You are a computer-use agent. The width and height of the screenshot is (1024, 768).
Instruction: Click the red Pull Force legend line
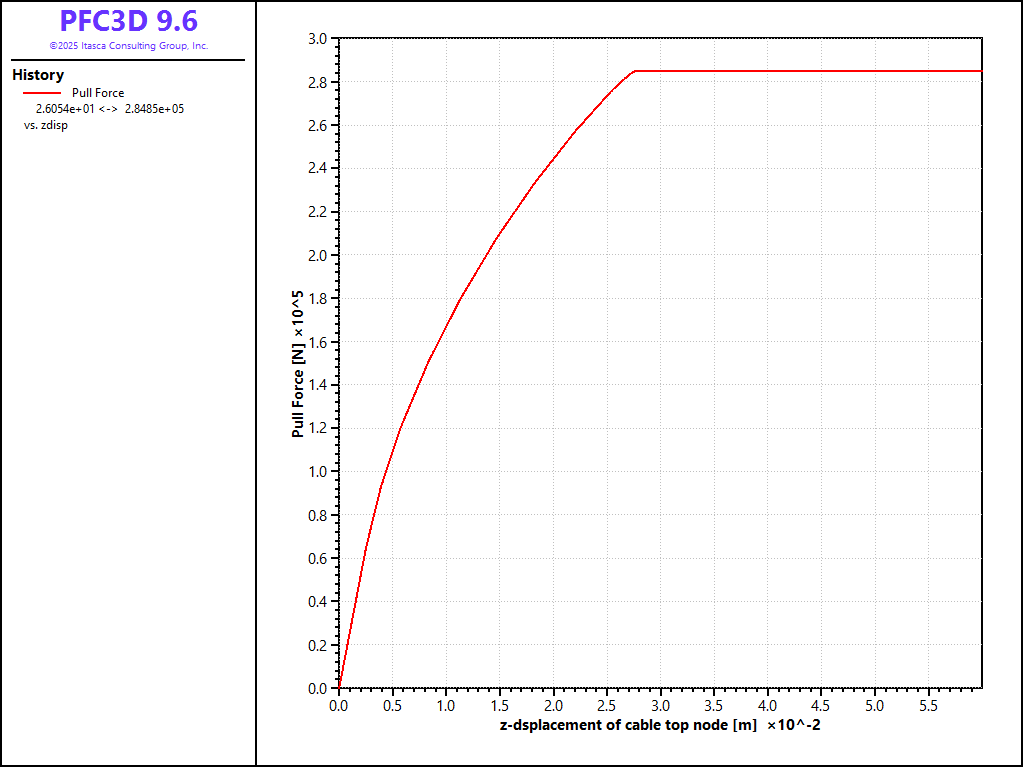pyautogui.click(x=42, y=93)
